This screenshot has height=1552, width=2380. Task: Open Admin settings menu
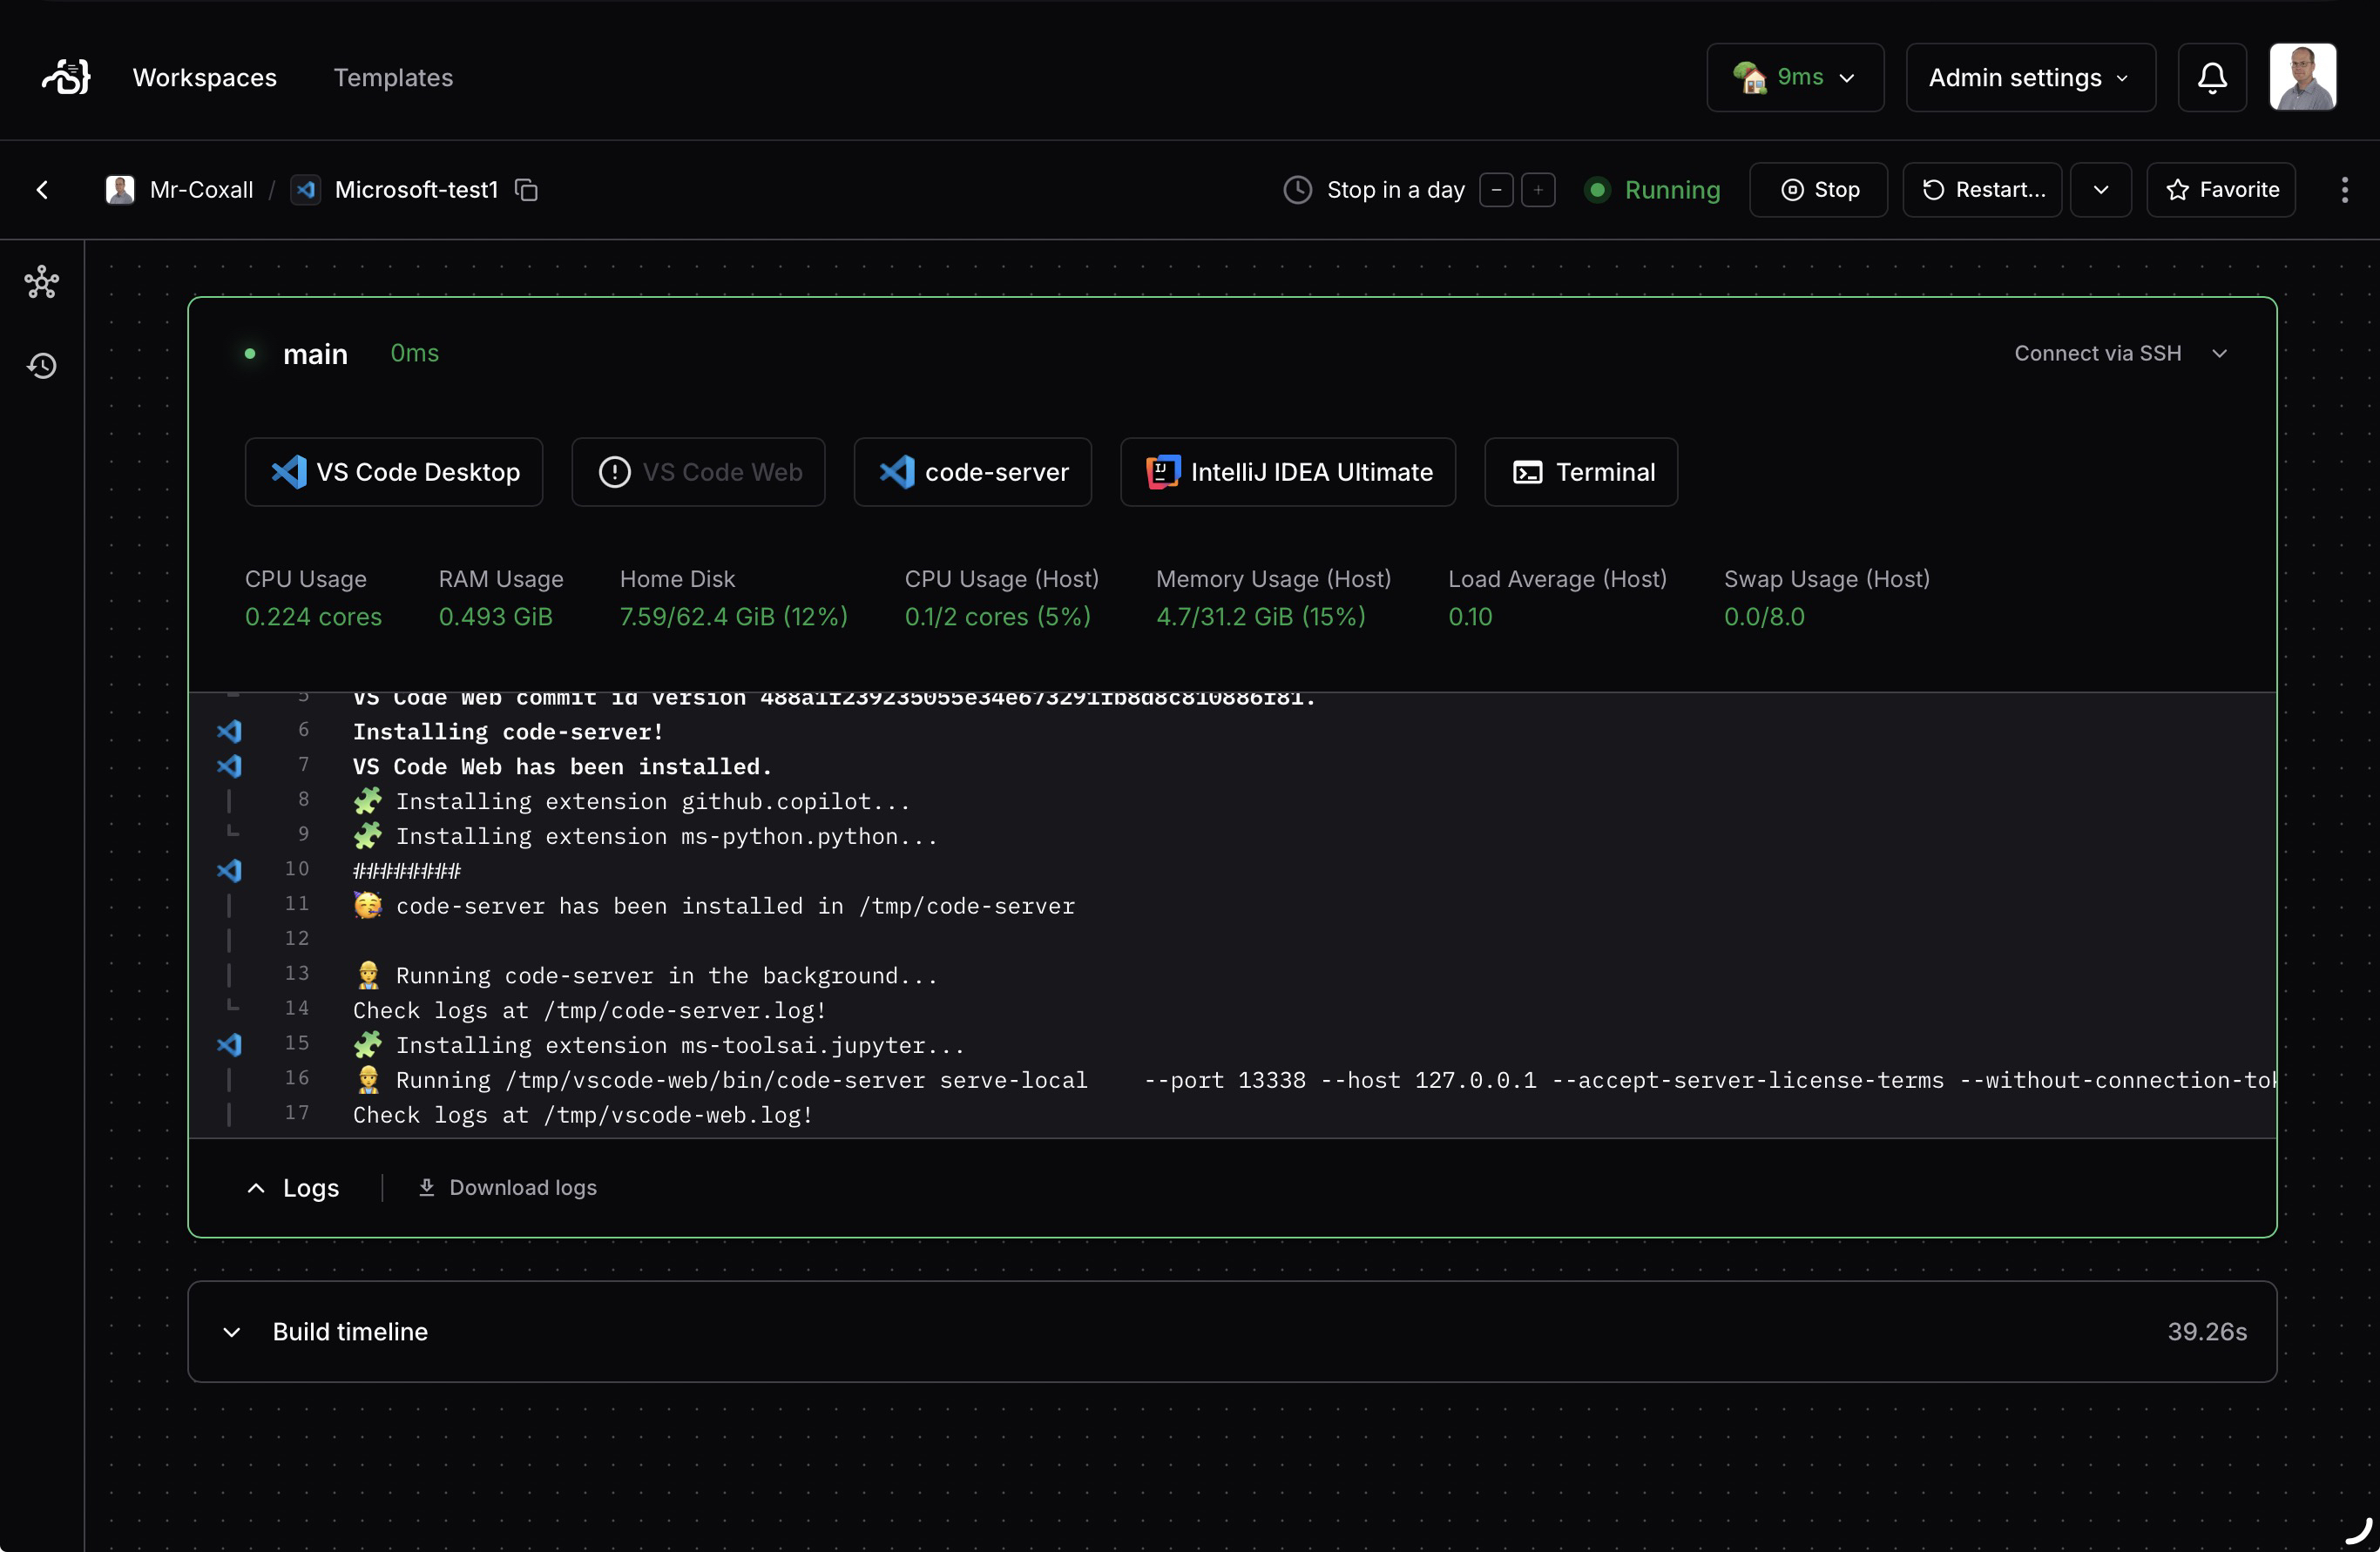click(x=2030, y=77)
